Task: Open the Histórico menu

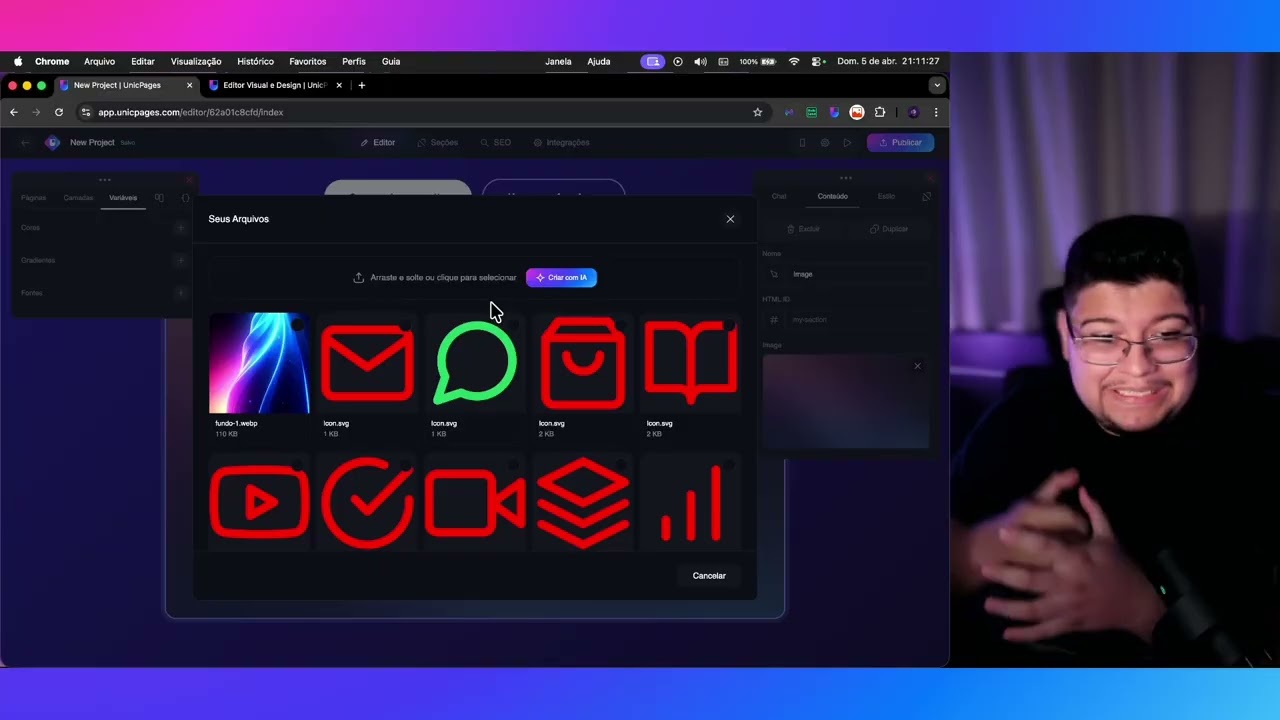Action: click(x=255, y=62)
